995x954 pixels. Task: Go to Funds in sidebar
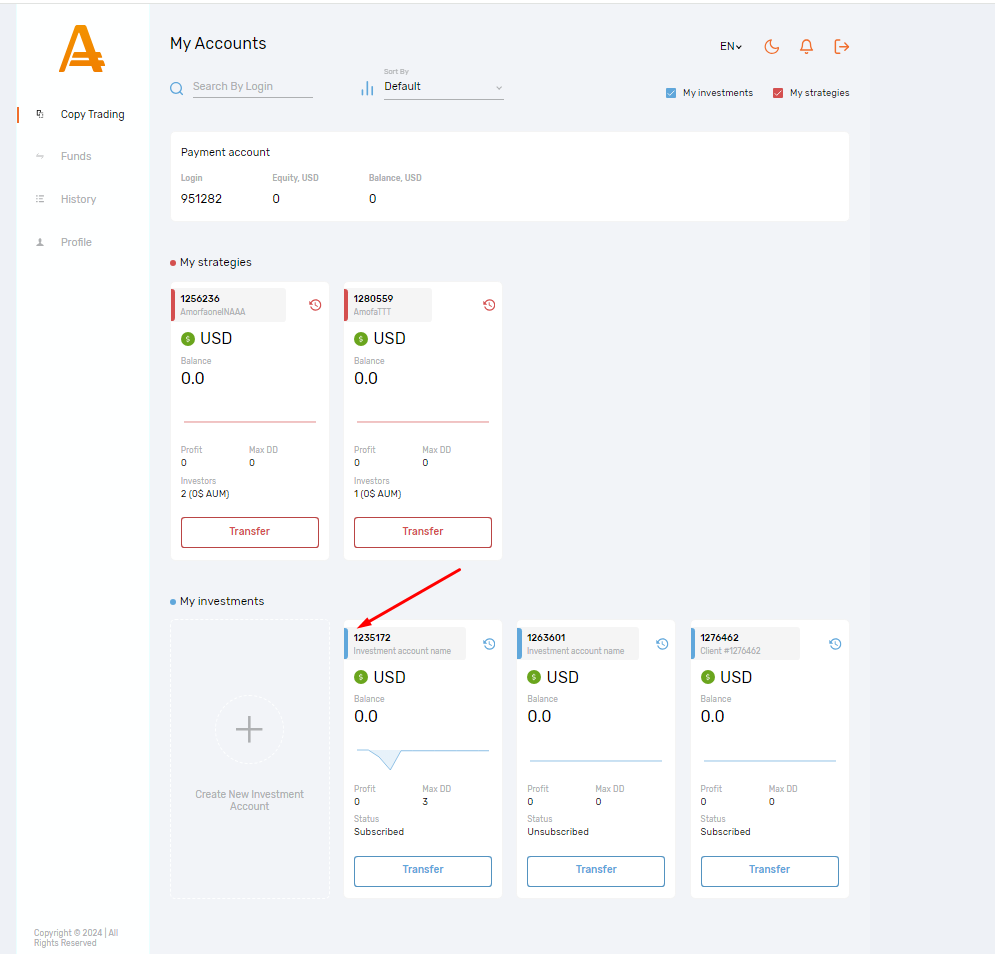pyautogui.click(x=76, y=156)
